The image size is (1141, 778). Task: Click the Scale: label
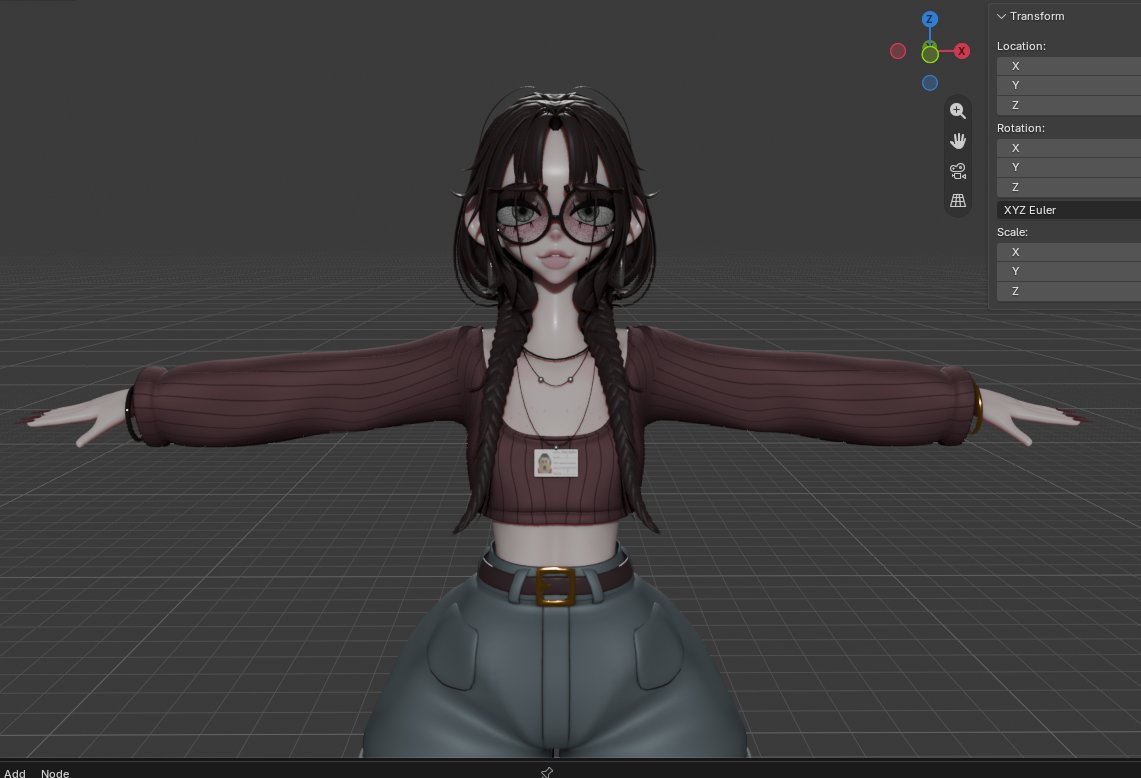point(1012,232)
